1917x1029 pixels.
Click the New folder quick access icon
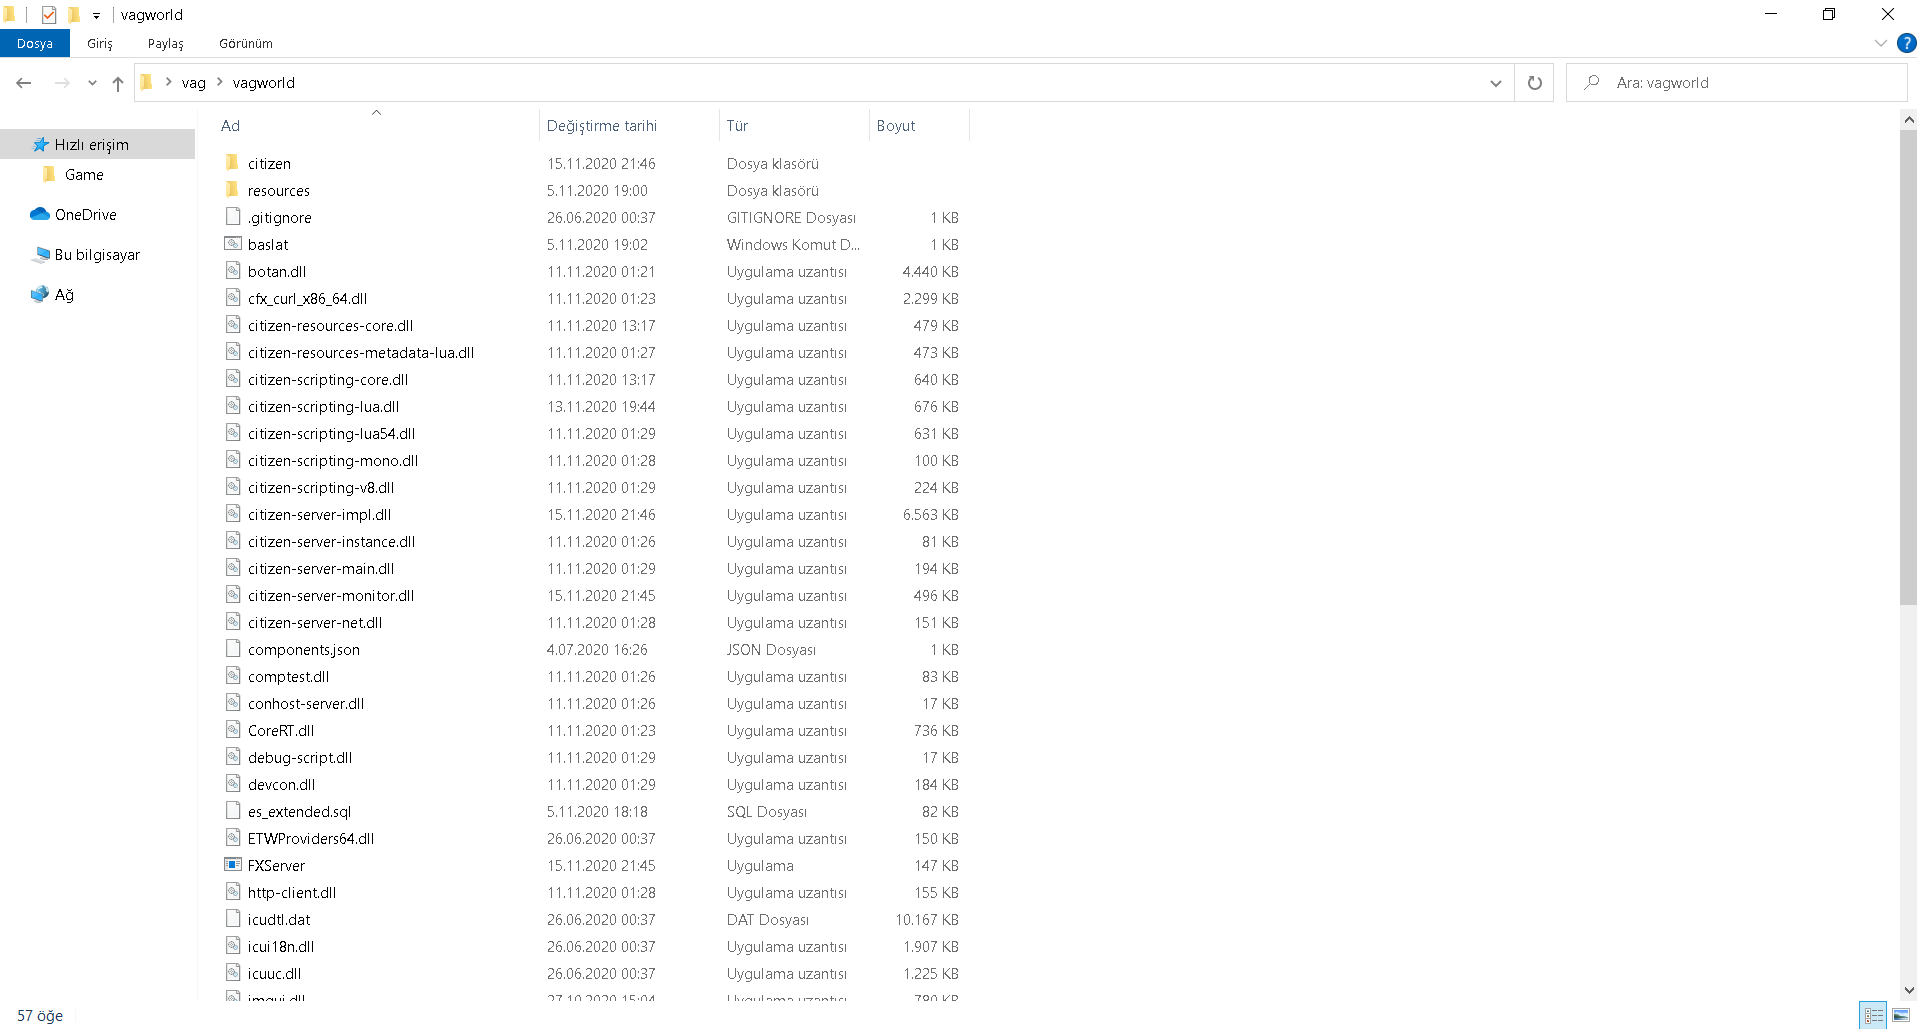point(73,14)
